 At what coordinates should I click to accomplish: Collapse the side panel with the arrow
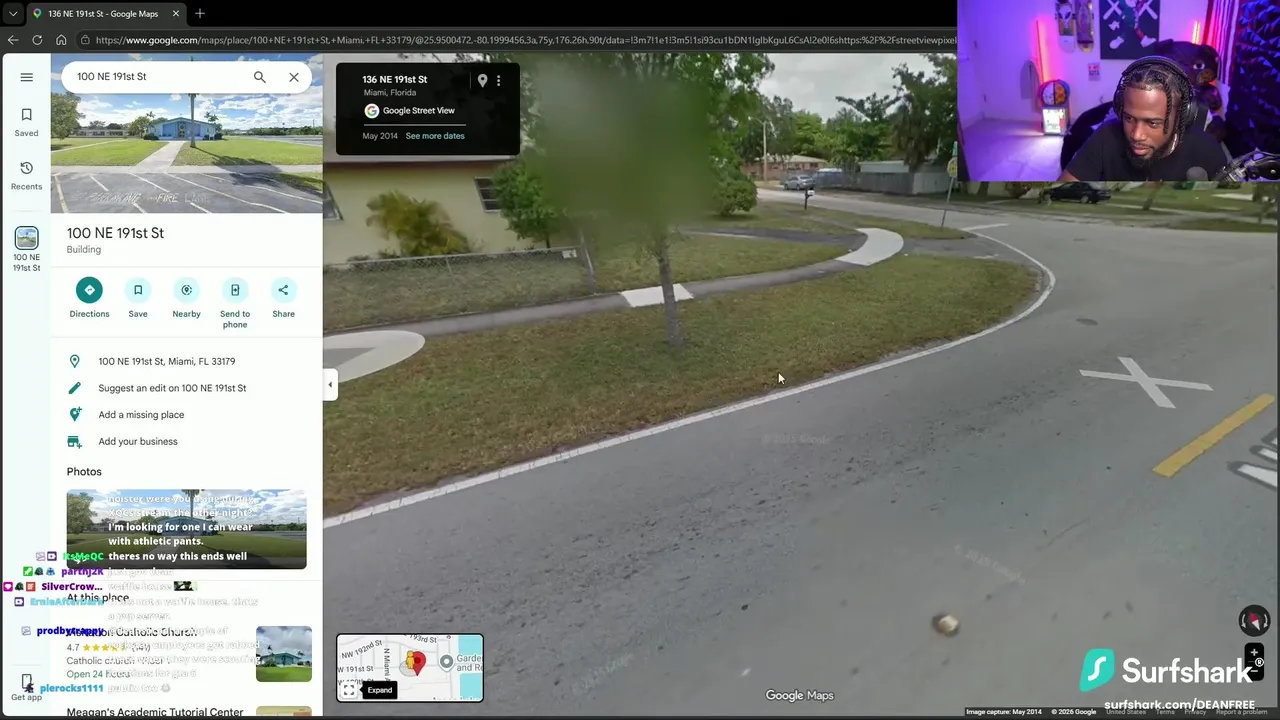[x=330, y=385]
